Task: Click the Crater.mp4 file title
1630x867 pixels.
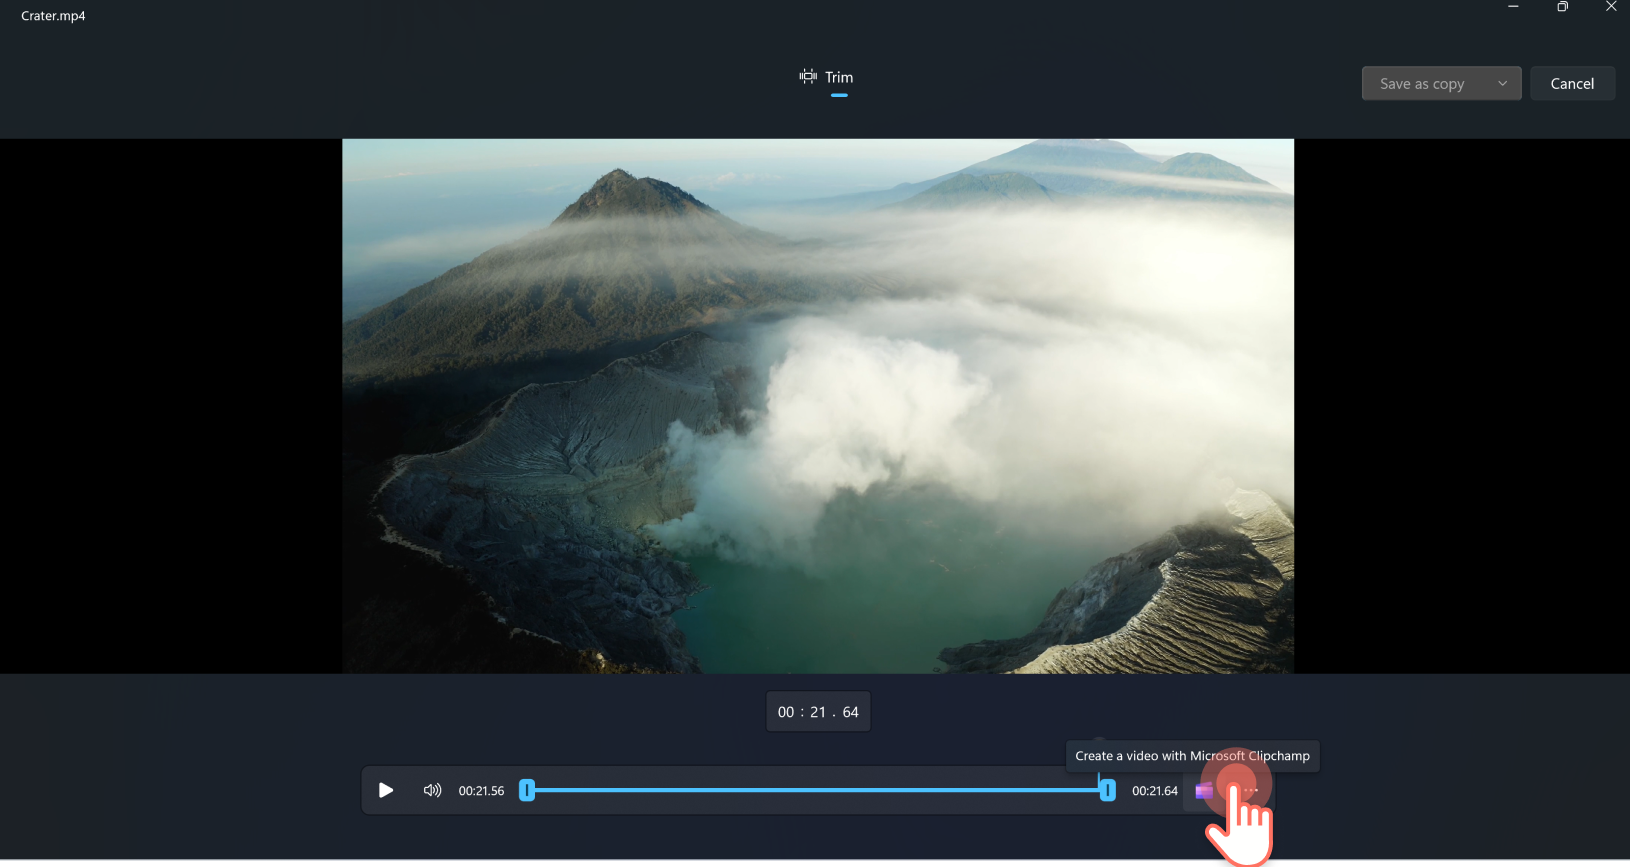Action: 53,16
